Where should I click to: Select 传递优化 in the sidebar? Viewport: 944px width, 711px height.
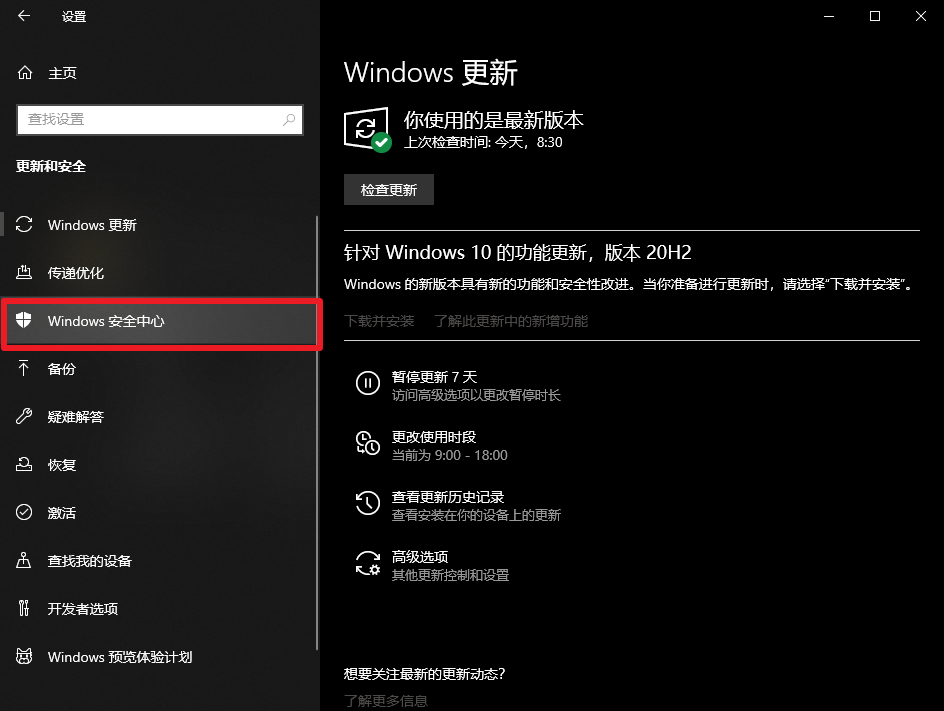tap(76, 273)
